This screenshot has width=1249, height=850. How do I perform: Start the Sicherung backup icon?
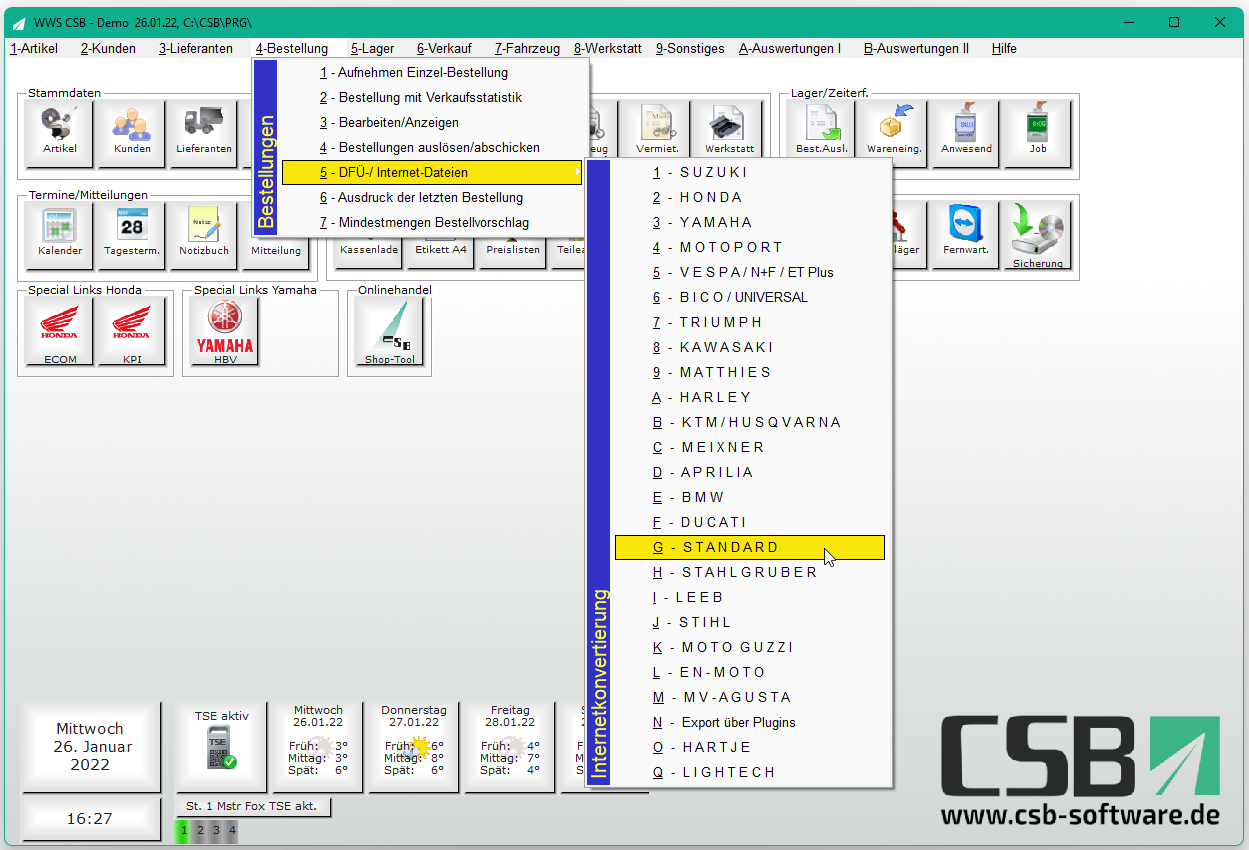(1038, 236)
